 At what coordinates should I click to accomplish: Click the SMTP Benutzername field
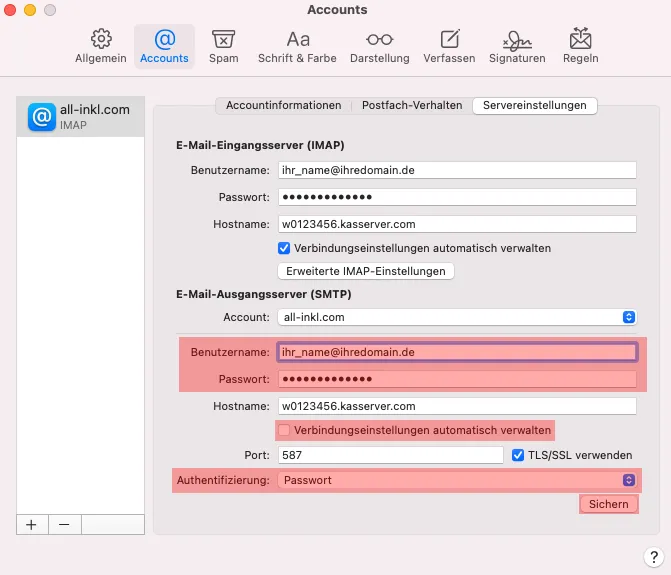coord(457,352)
